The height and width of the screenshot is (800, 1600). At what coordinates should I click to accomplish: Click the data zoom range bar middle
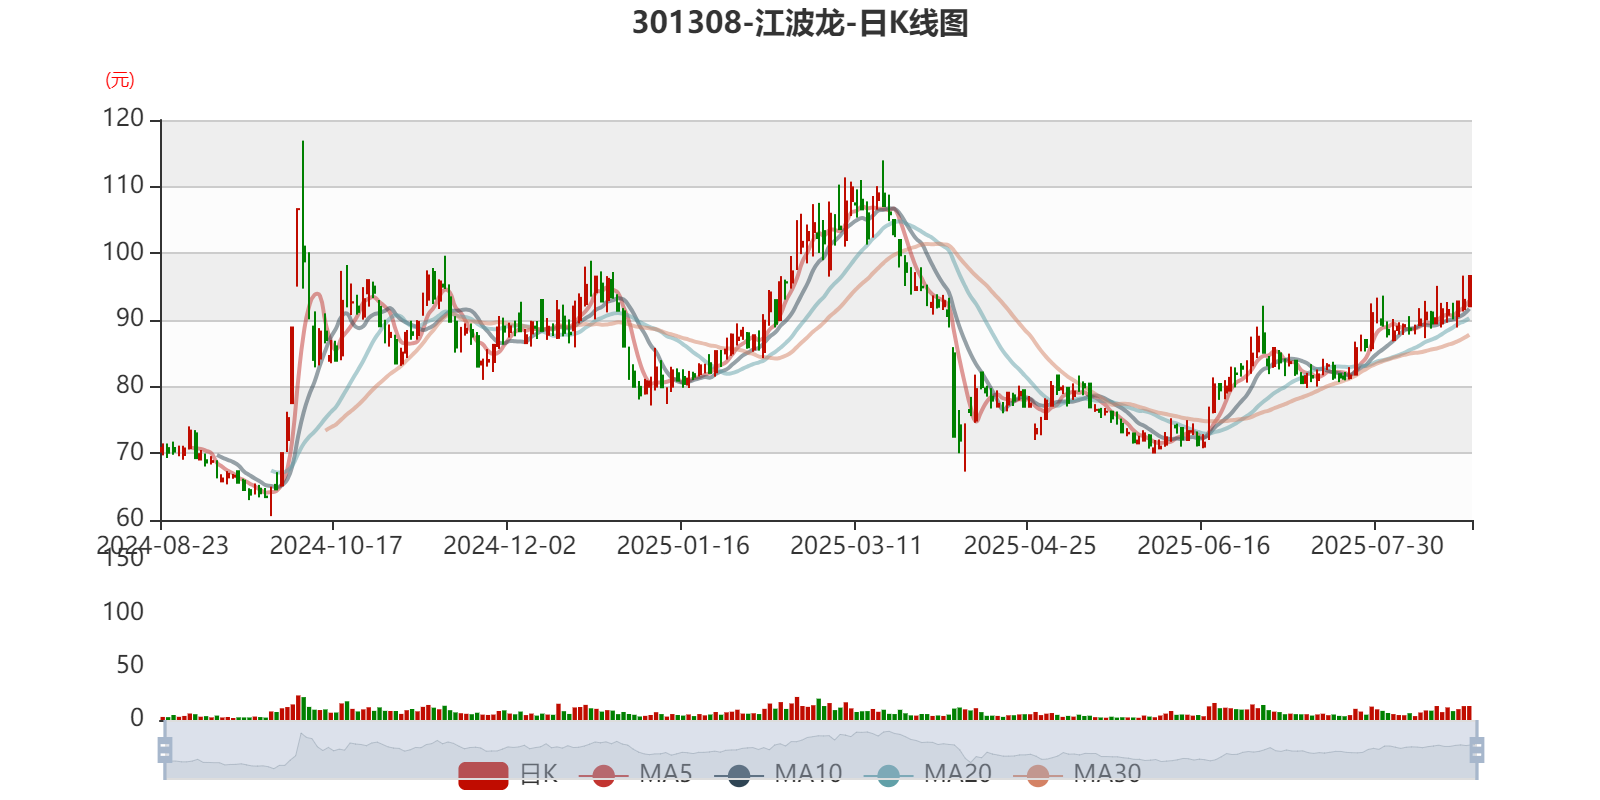point(820,750)
